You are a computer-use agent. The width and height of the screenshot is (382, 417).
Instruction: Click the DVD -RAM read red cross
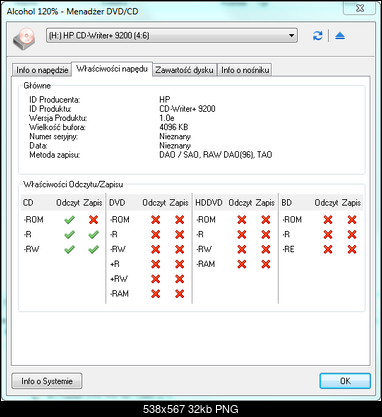pos(155,294)
